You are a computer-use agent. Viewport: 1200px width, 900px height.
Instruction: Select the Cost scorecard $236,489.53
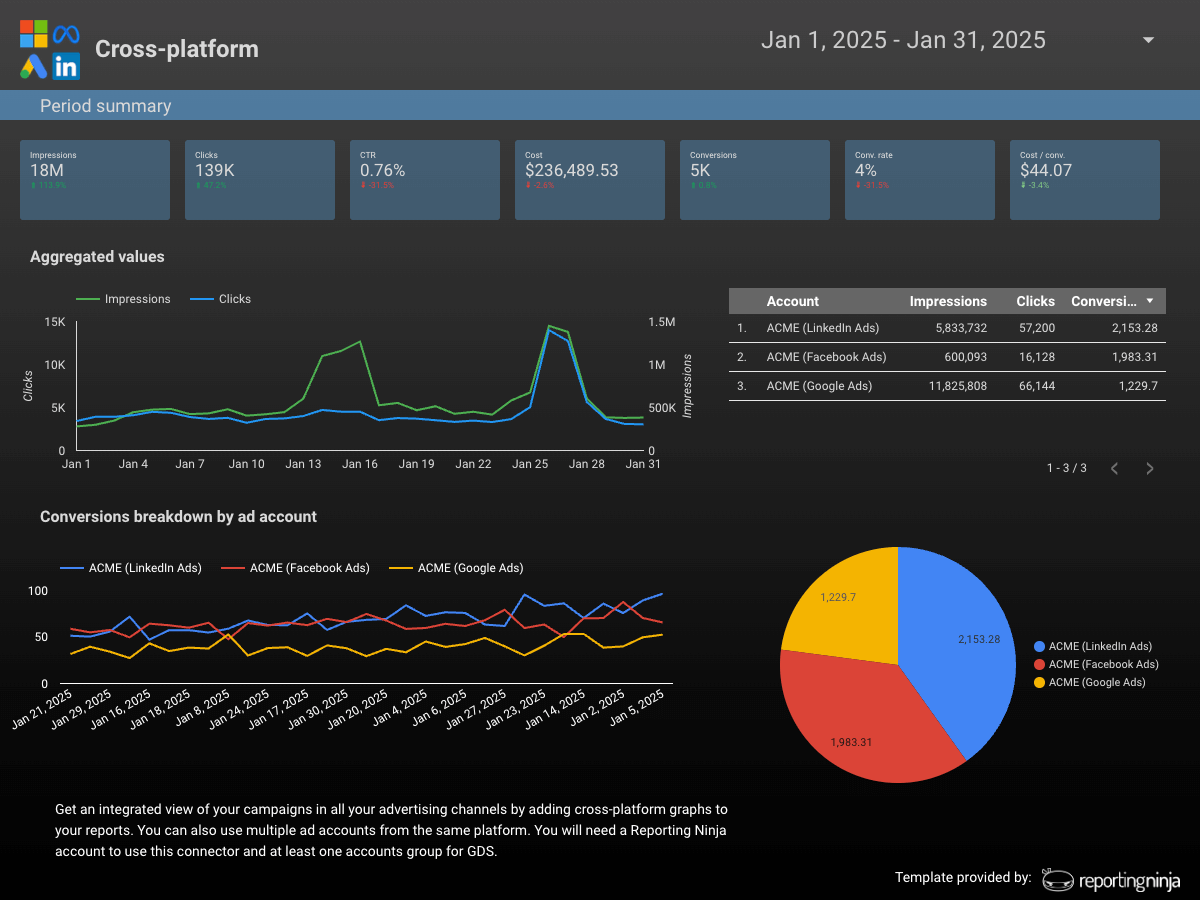click(590, 180)
